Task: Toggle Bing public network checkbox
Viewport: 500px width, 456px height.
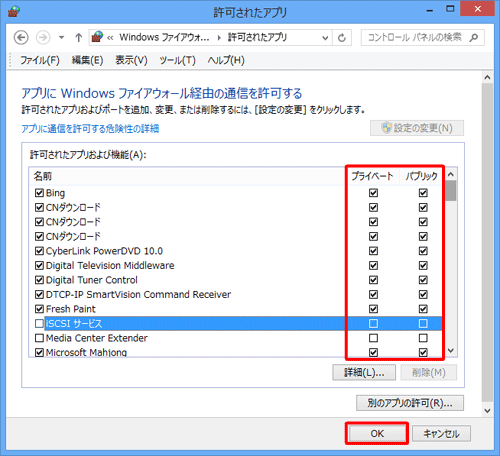Action: click(423, 193)
